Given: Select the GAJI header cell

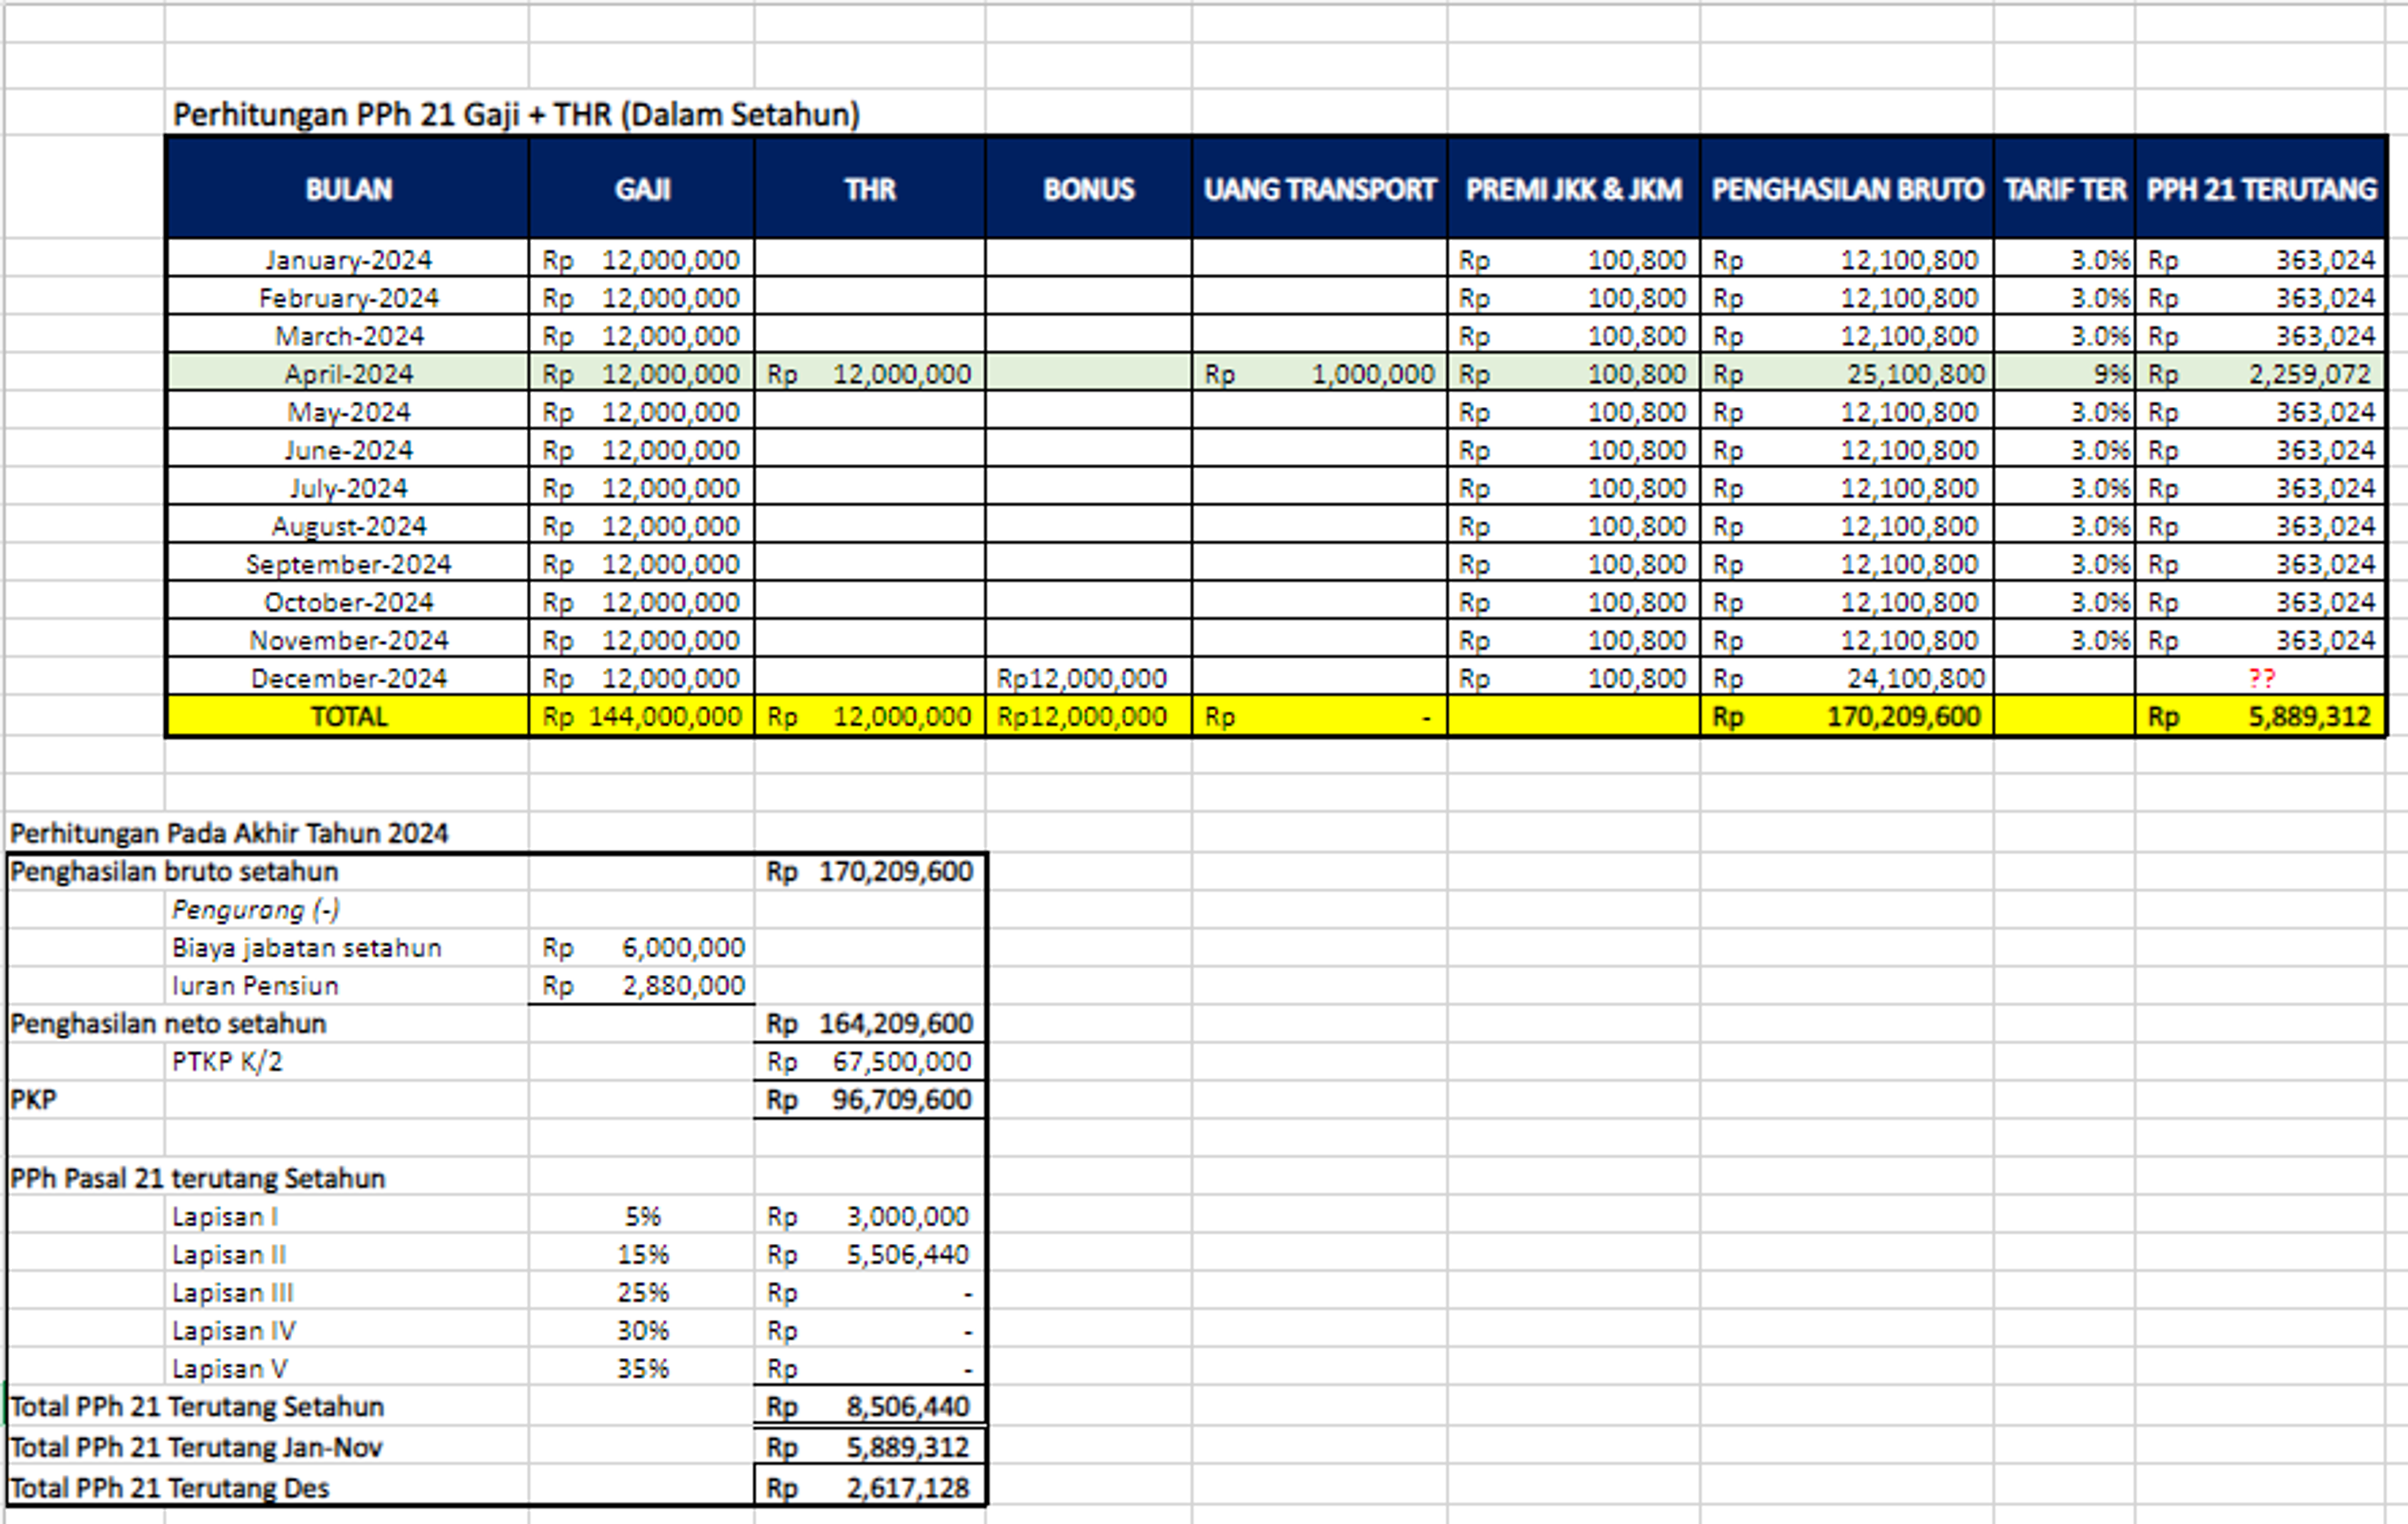Looking at the screenshot, I should (642, 189).
